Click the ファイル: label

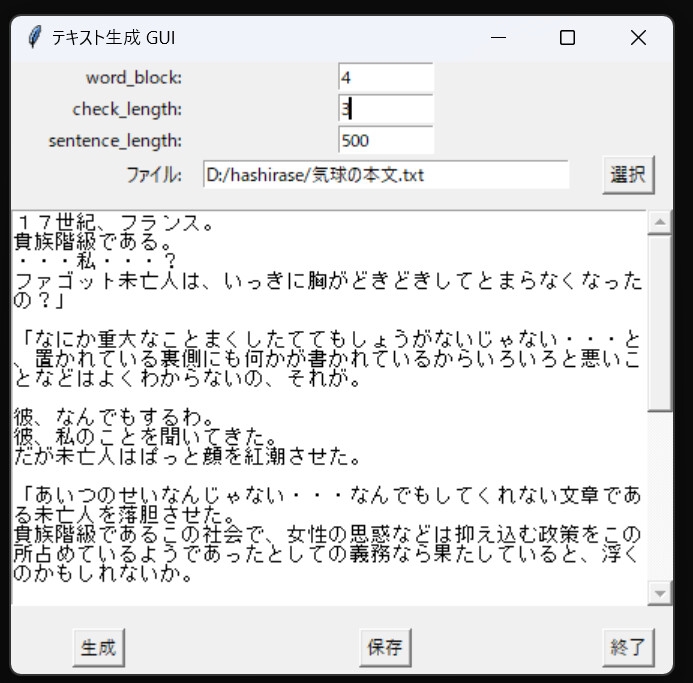point(154,175)
